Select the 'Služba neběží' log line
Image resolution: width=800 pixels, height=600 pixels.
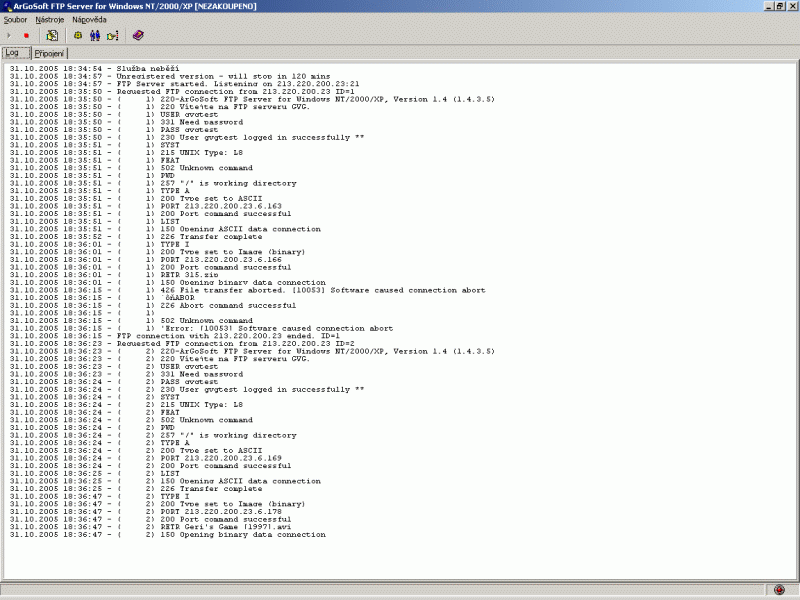pos(94,68)
